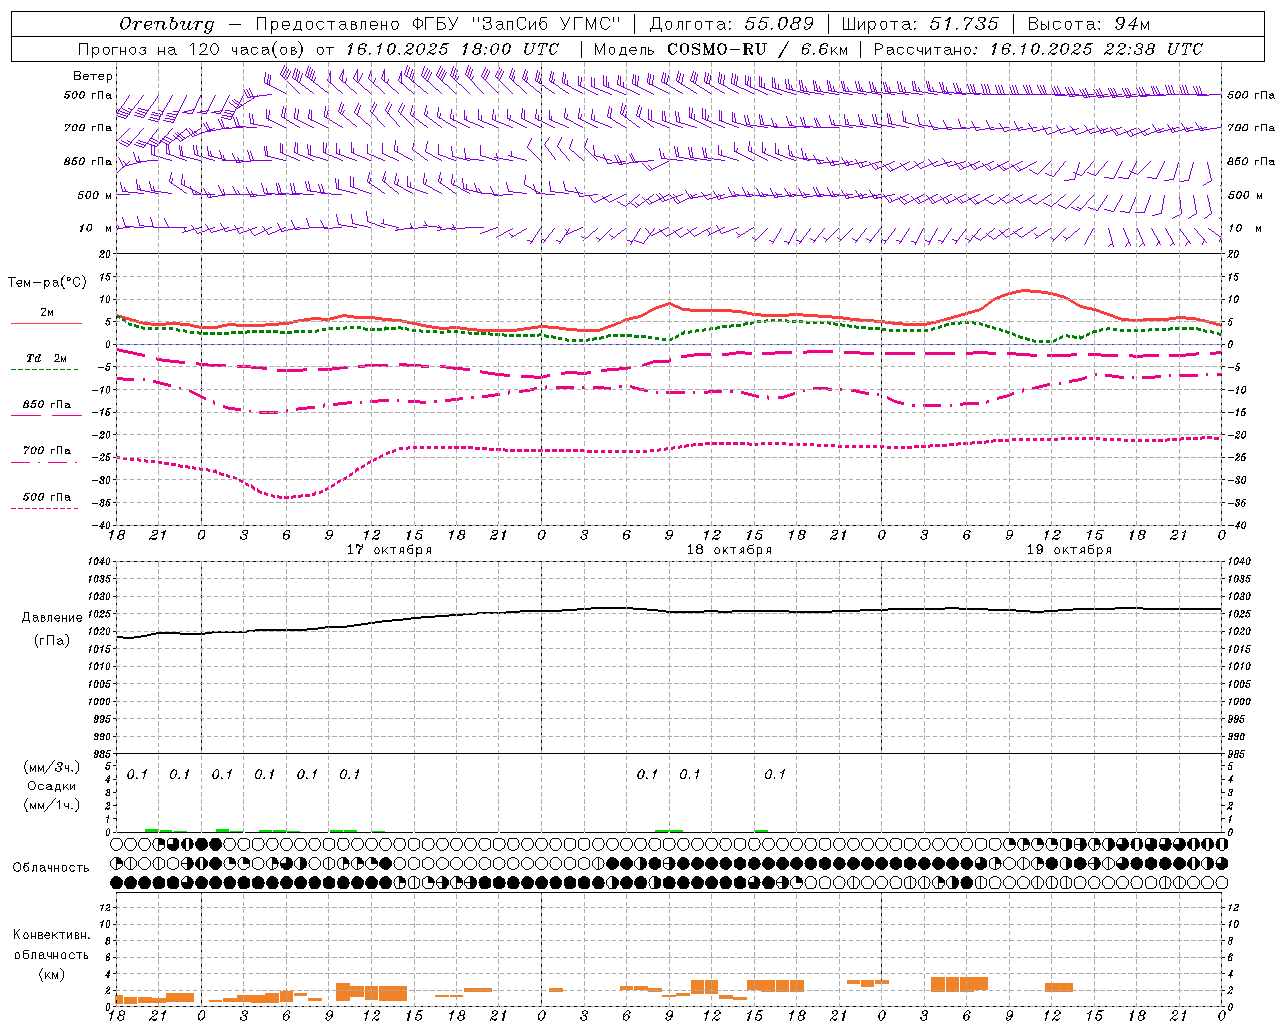The height and width of the screenshot is (1024, 1280).
Task: Click the 19 октября date label
Action: click(x=1069, y=550)
